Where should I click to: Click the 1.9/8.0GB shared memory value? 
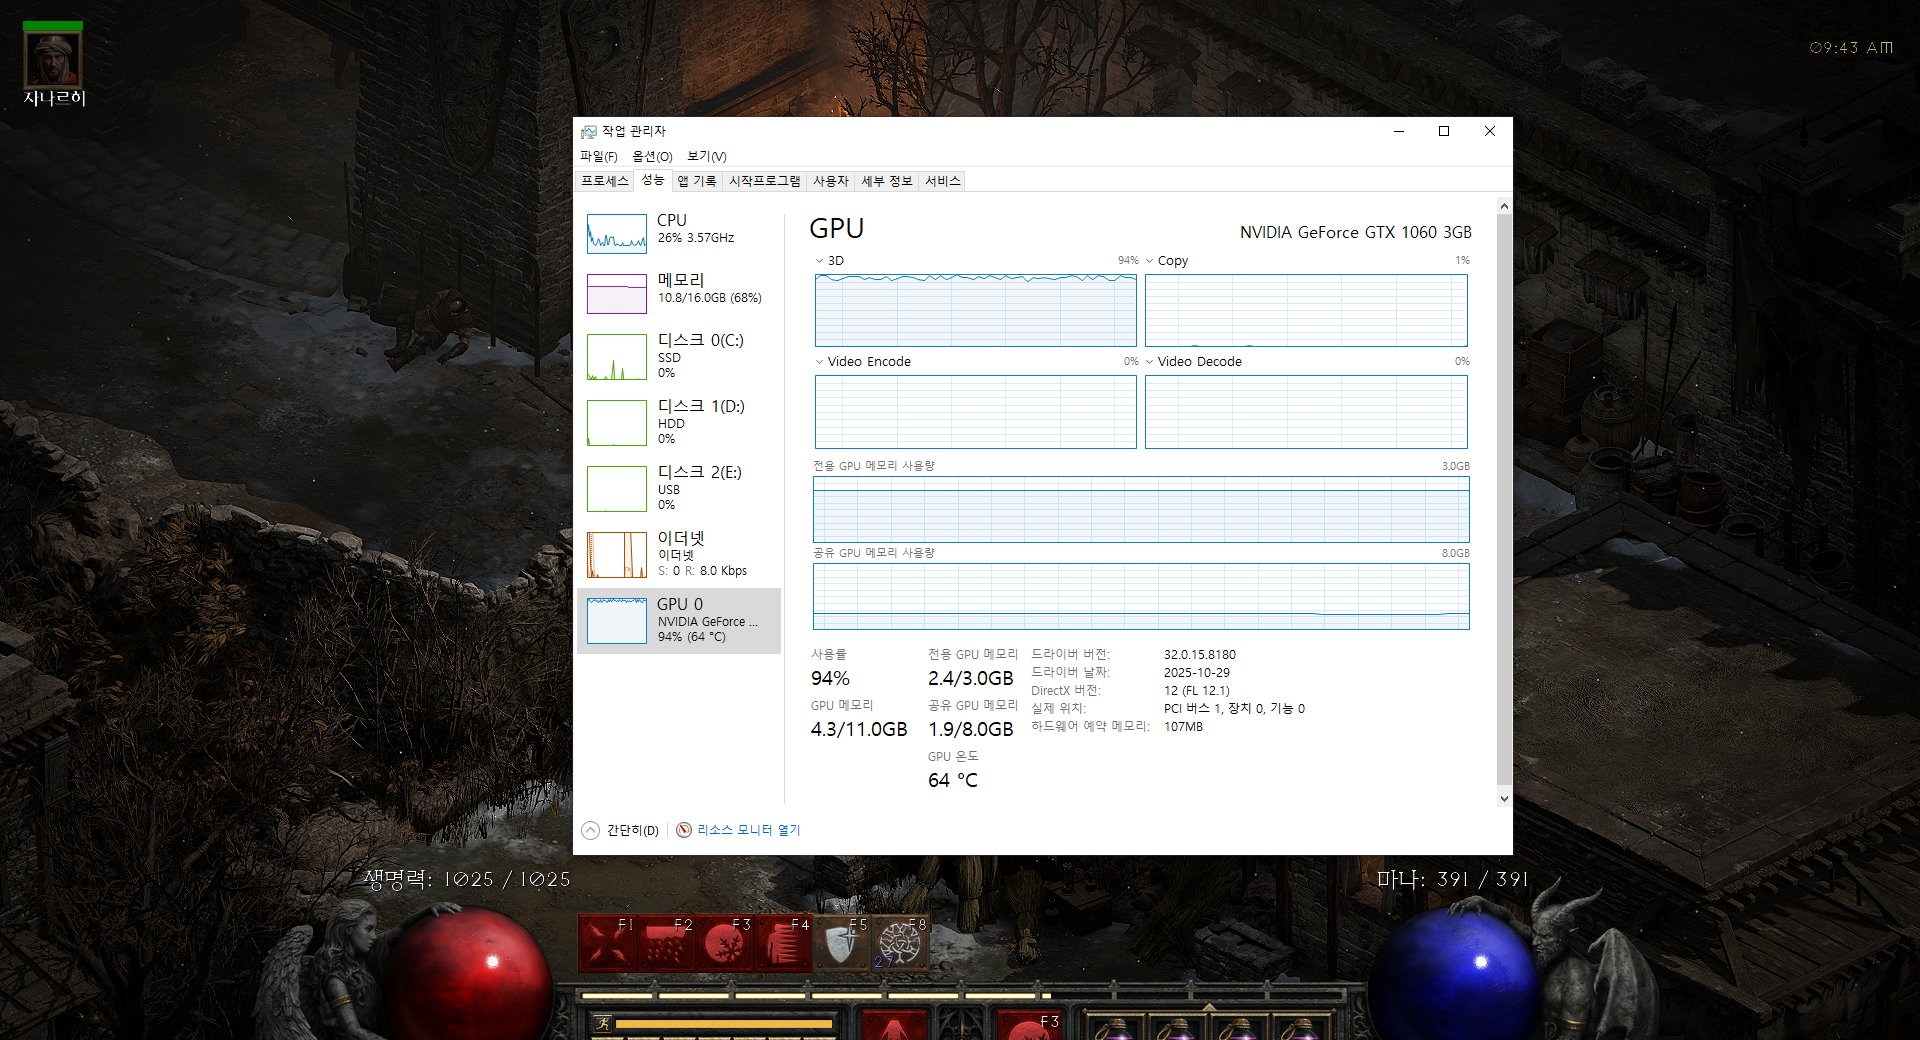tap(971, 730)
